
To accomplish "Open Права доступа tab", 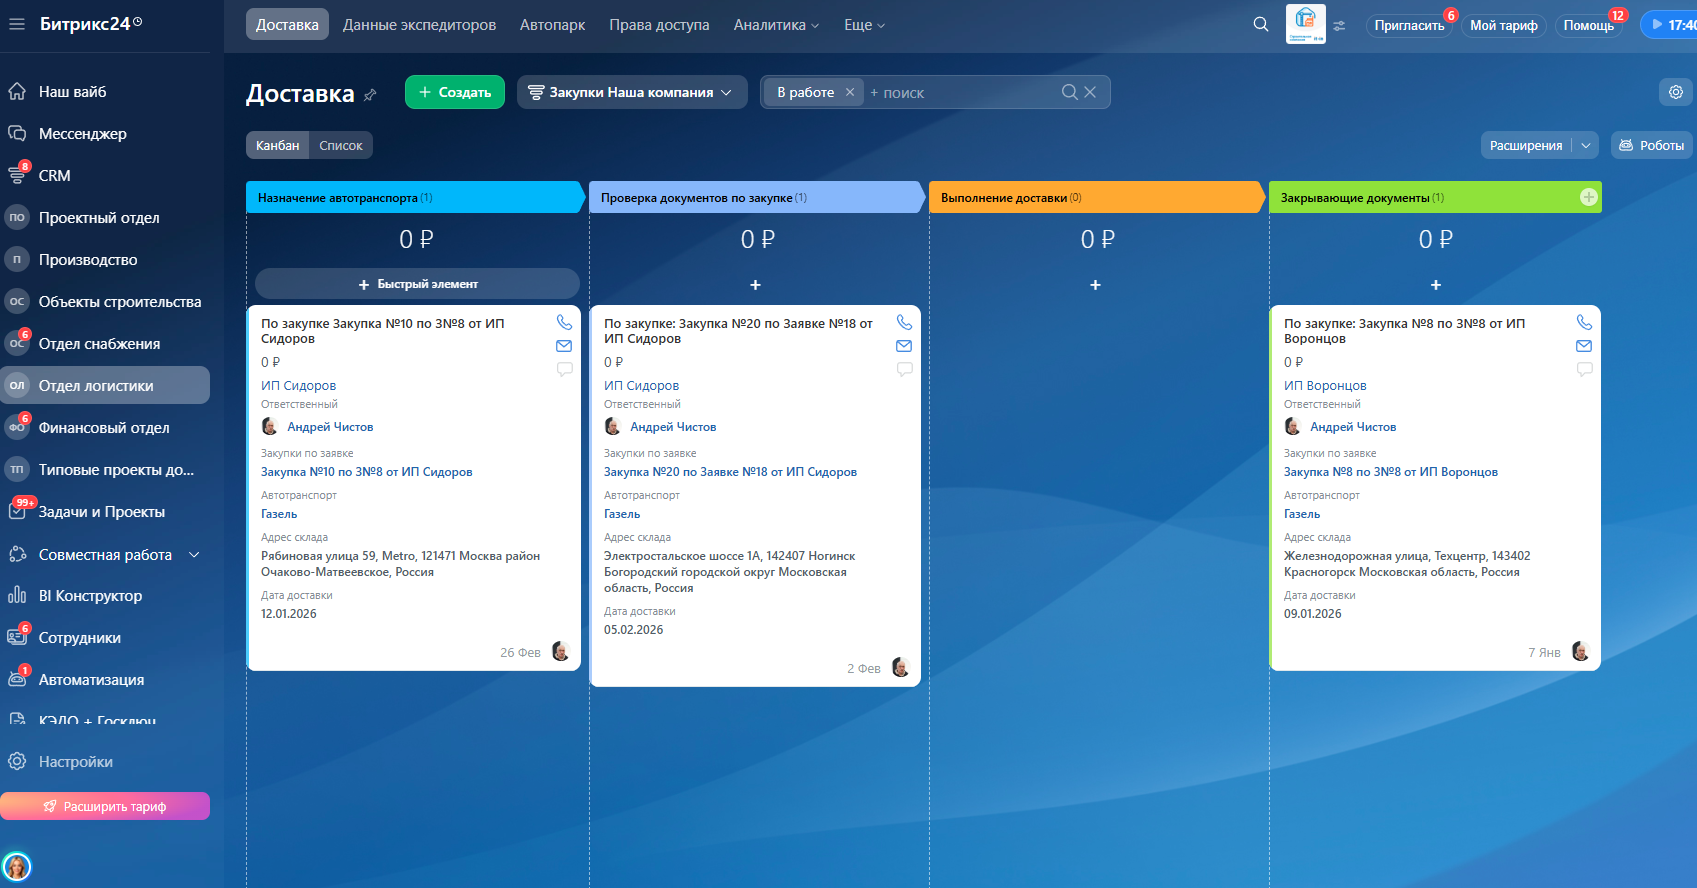I will pyautogui.click(x=659, y=25).
